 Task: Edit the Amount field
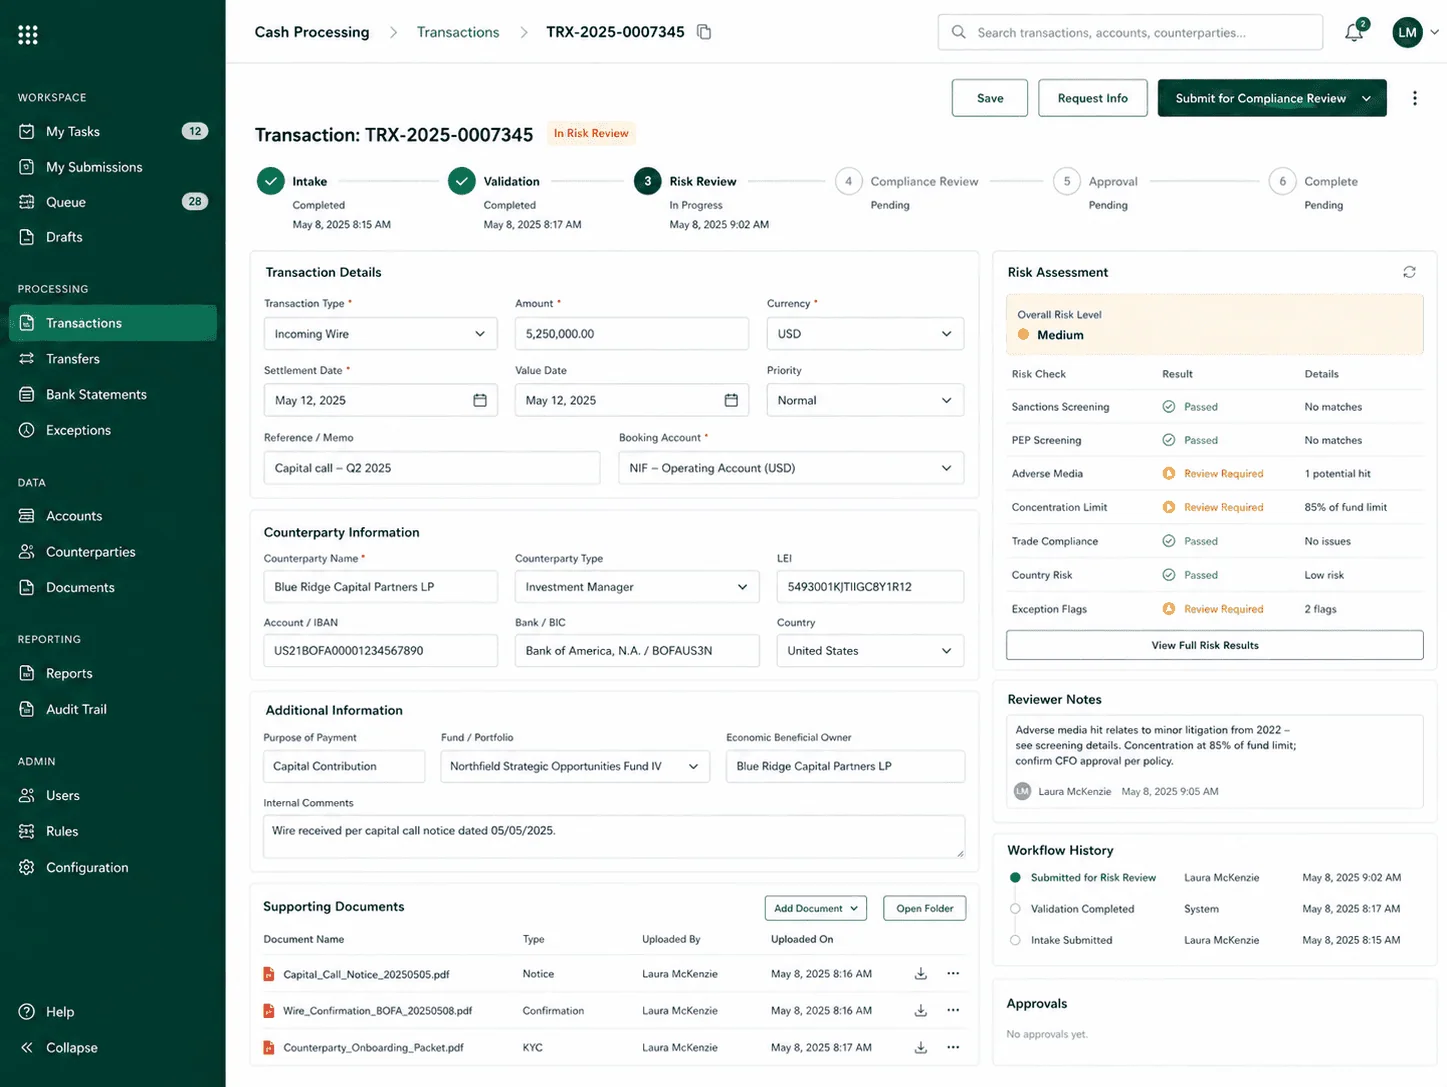(x=631, y=334)
